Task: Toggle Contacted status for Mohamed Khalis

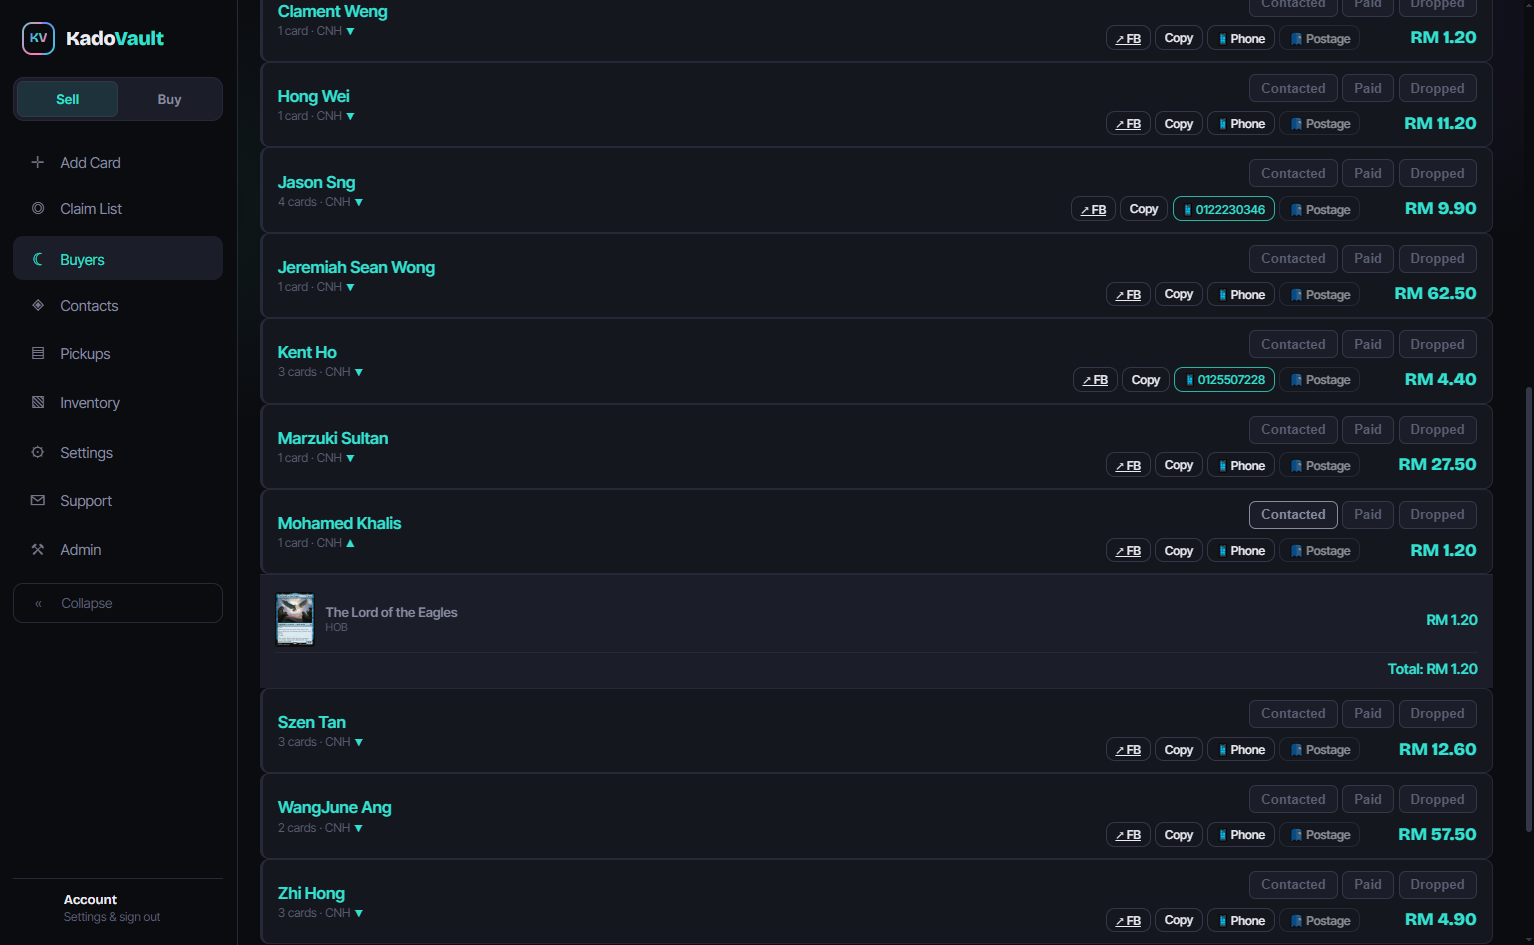Action: [1293, 514]
